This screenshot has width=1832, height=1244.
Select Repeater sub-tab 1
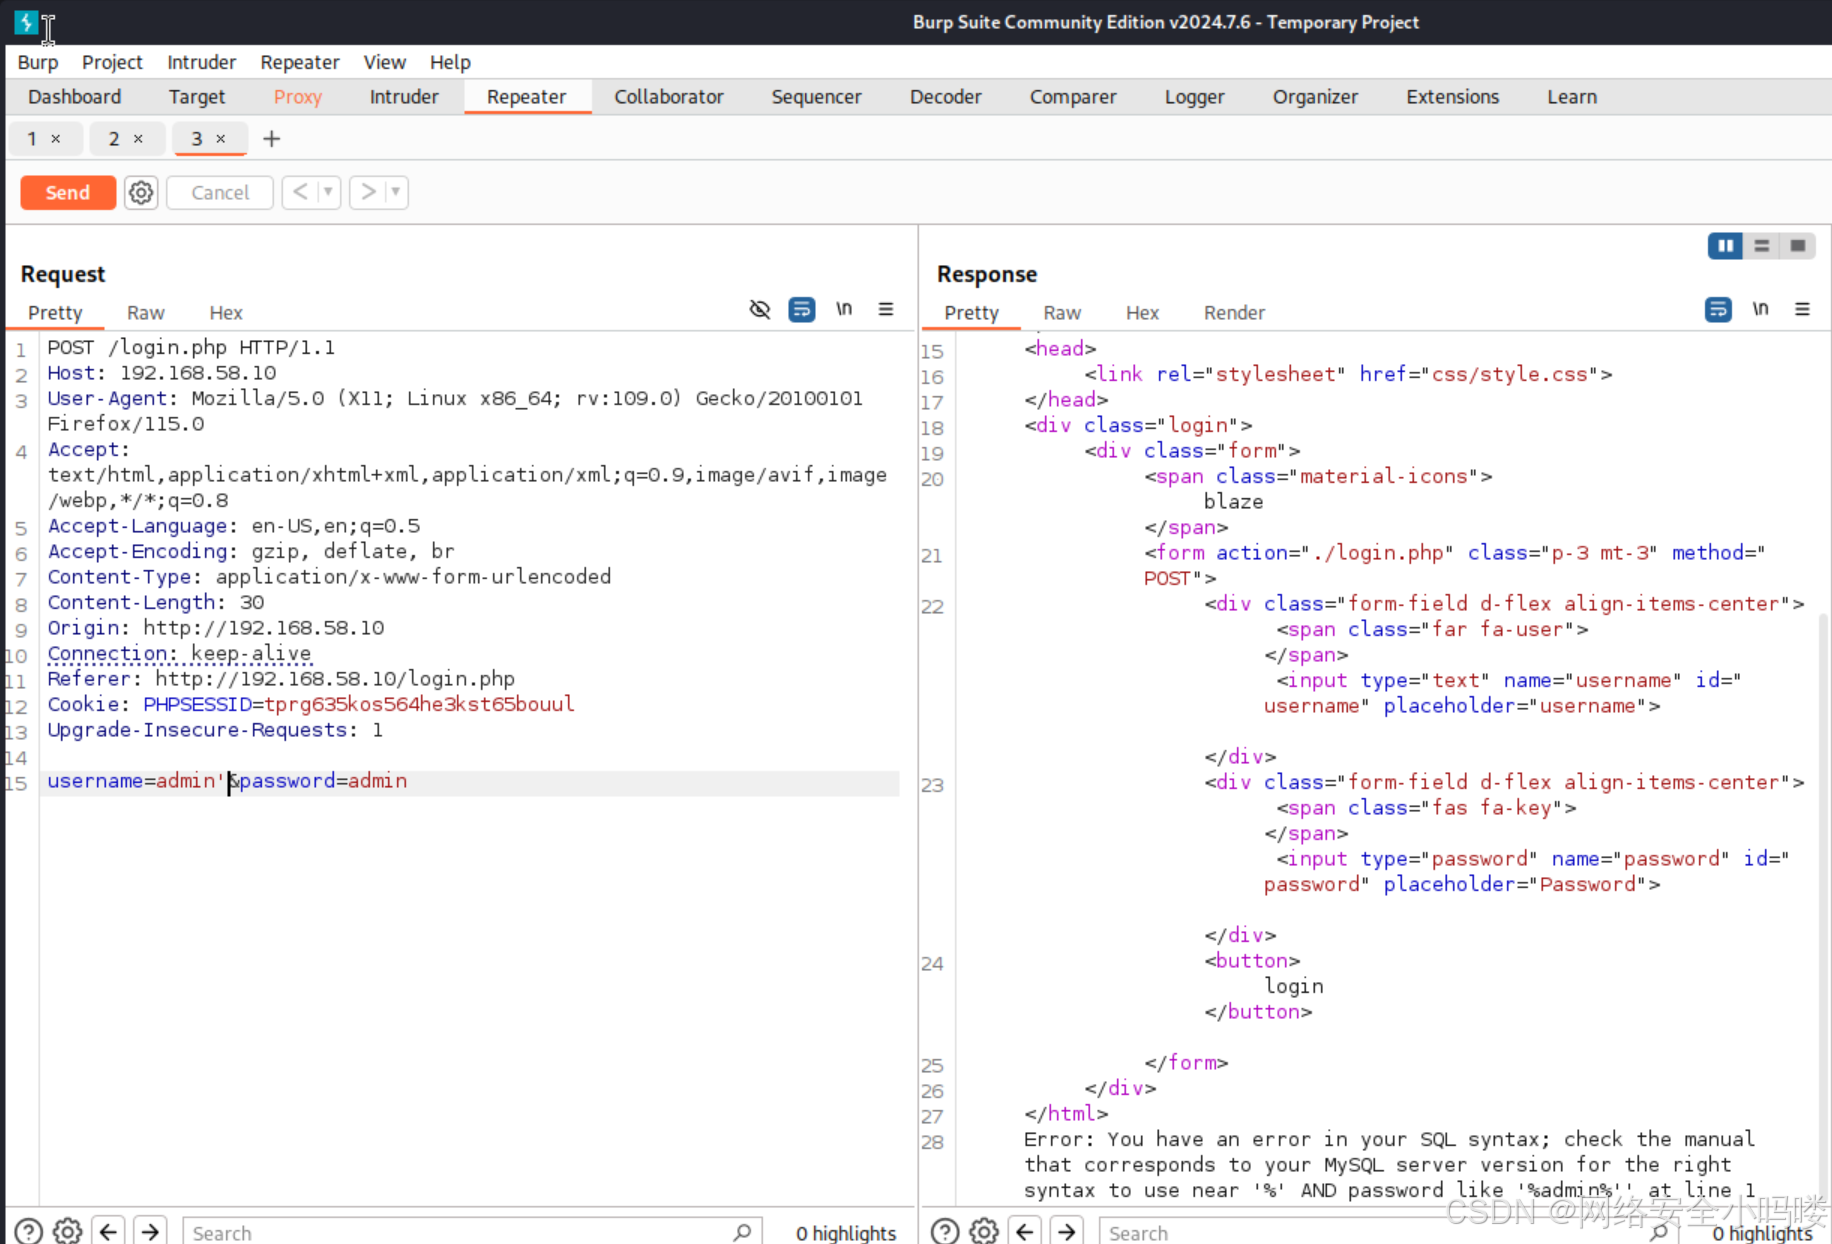pyautogui.click(x=32, y=139)
